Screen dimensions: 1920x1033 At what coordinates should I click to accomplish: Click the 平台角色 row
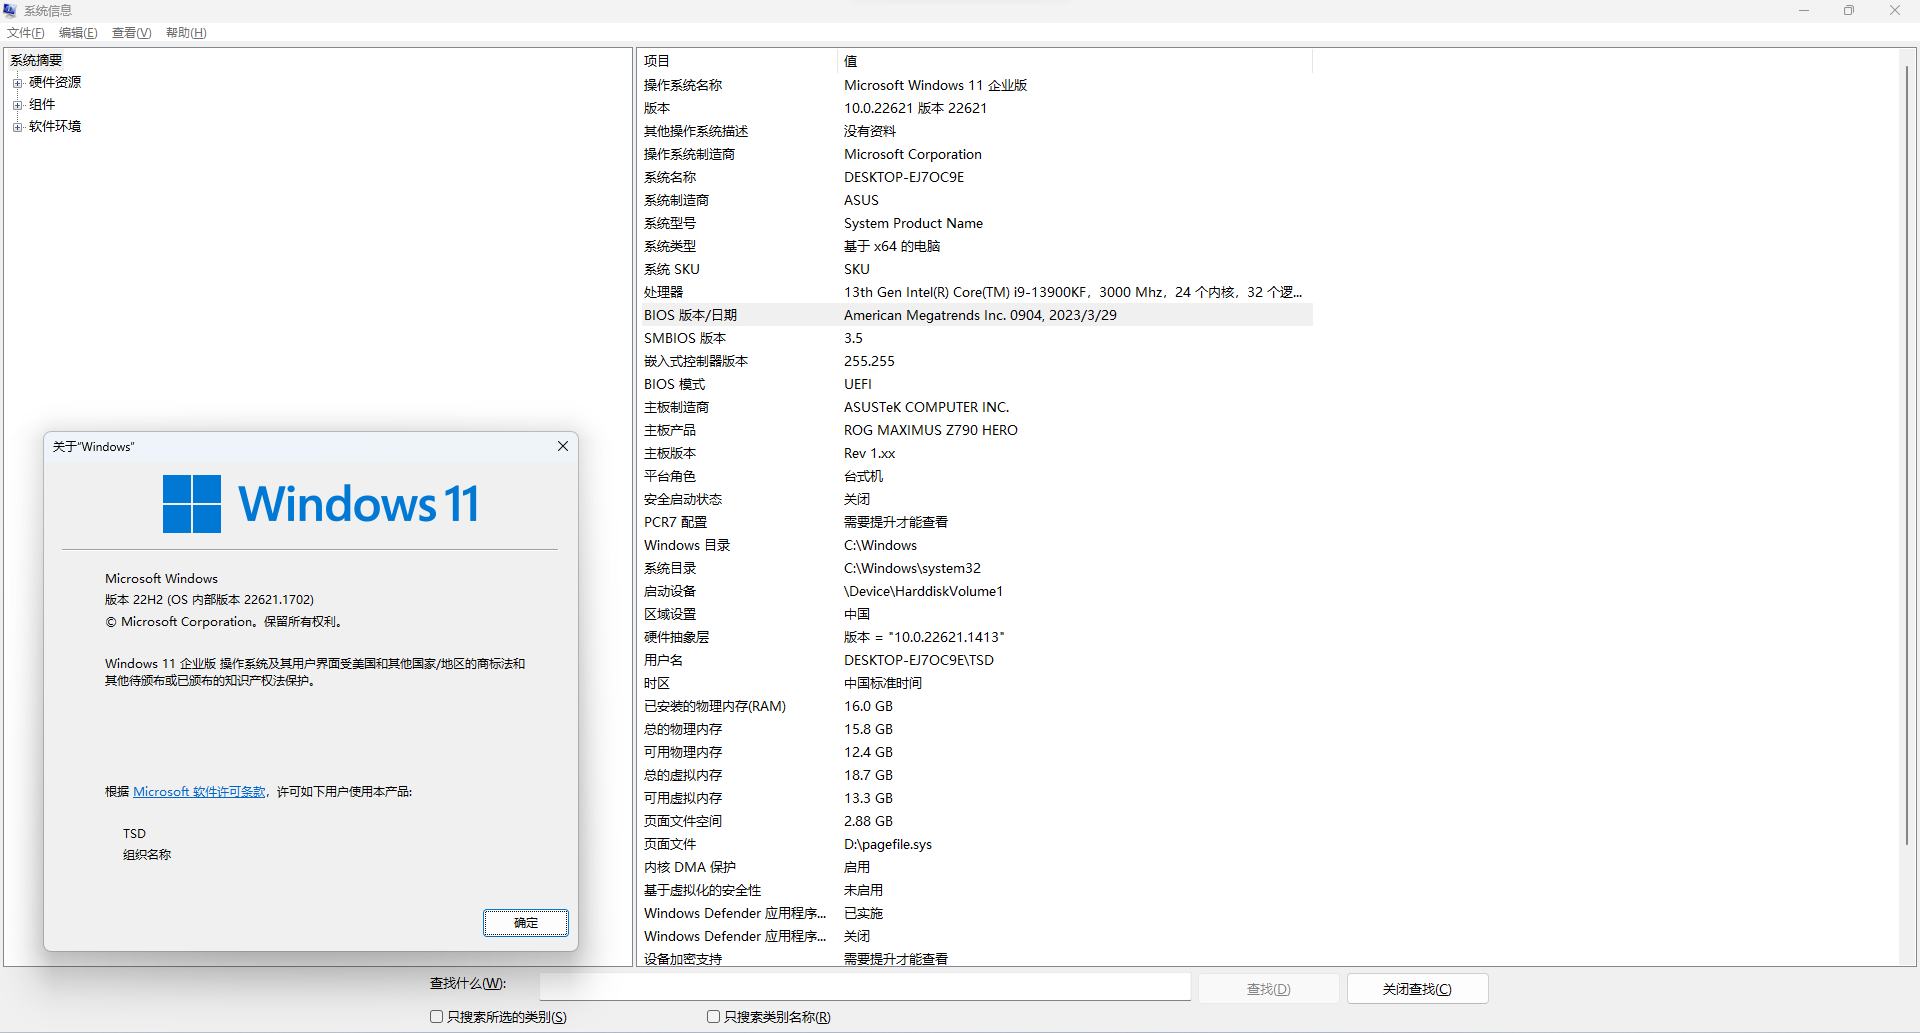[x=975, y=476]
